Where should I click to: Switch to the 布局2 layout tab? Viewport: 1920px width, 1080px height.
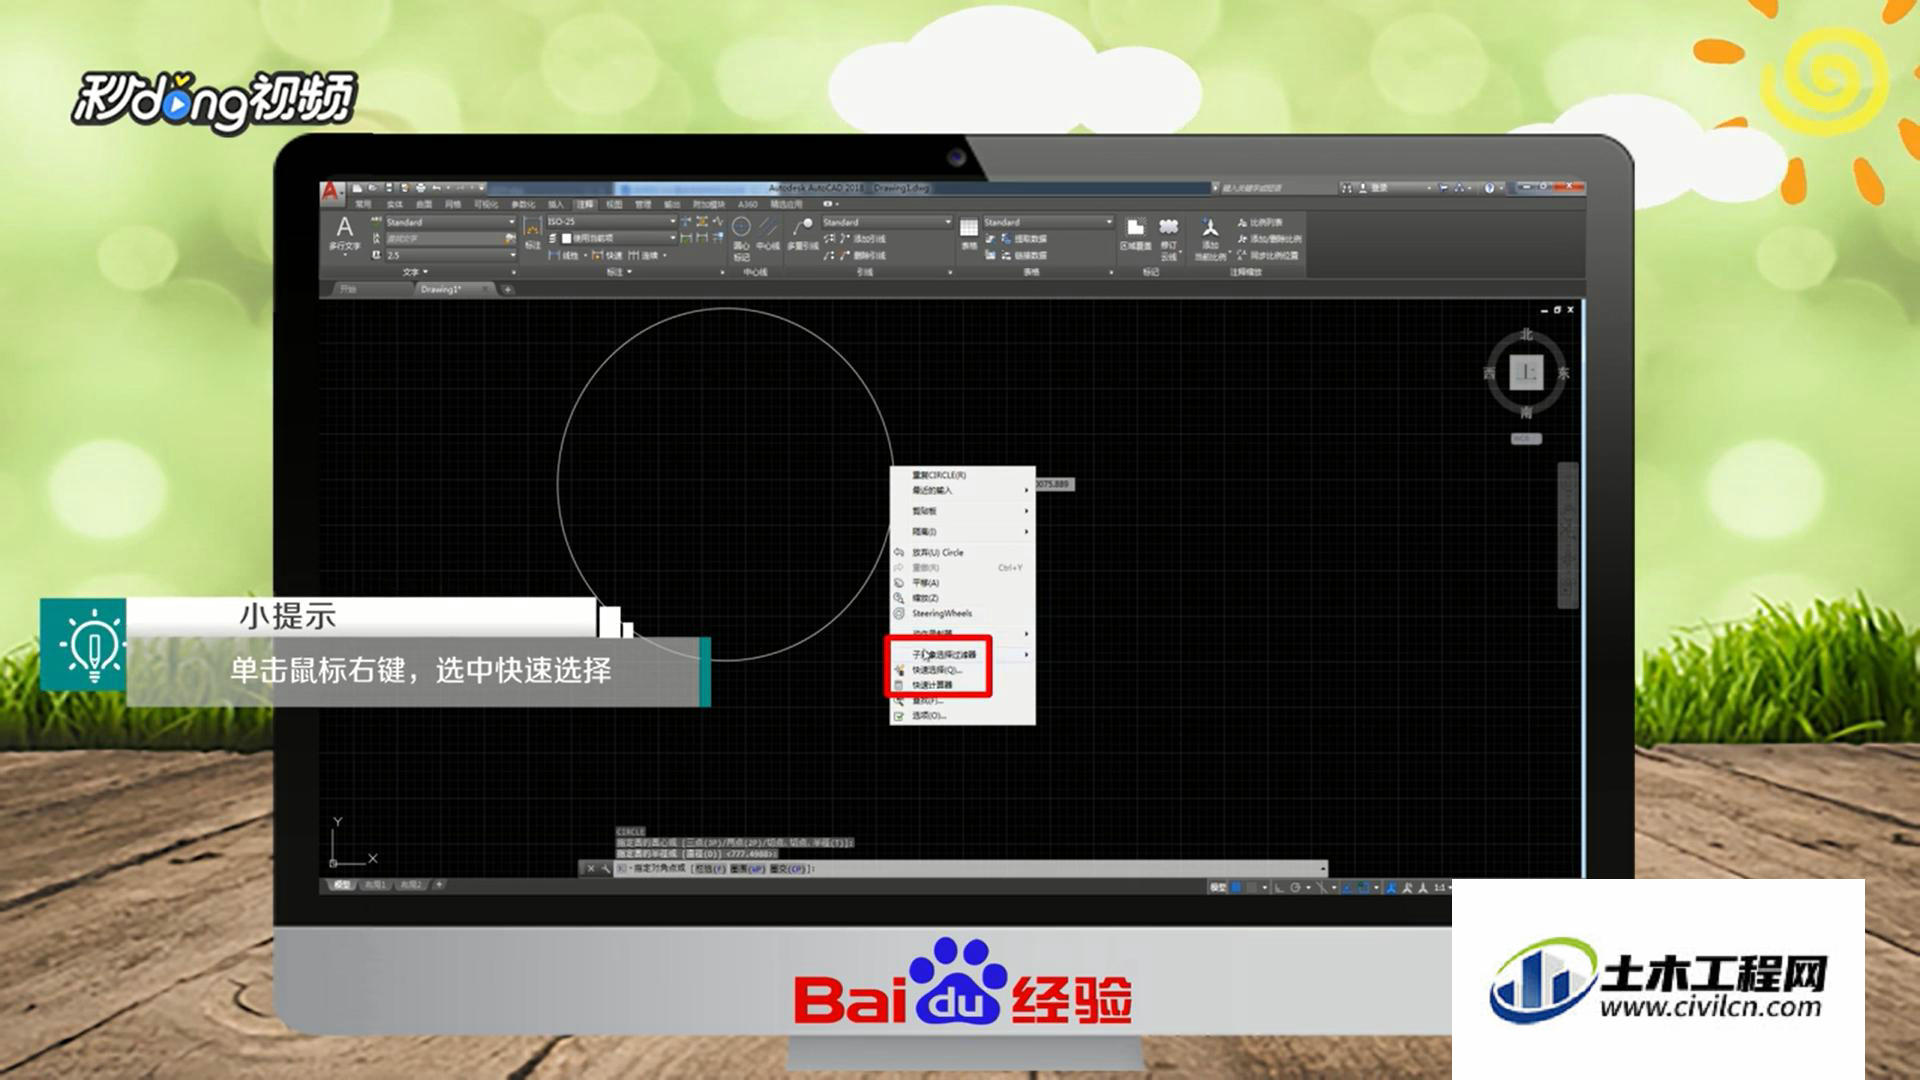tap(411, 885)
